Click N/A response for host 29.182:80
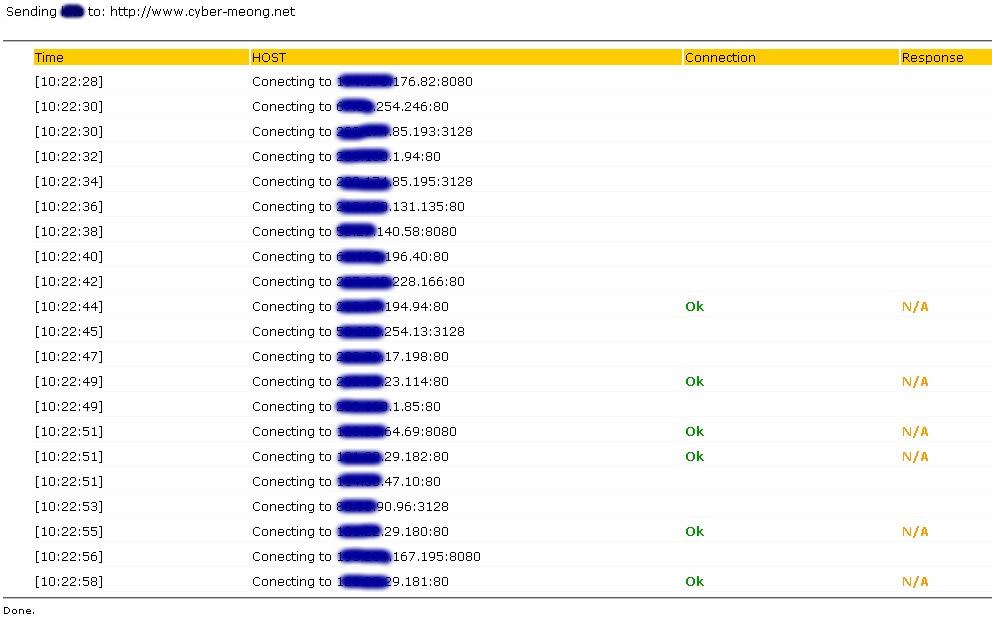This screenshot has height=622, width=992. pyautogui.click(x=915, y=457)
